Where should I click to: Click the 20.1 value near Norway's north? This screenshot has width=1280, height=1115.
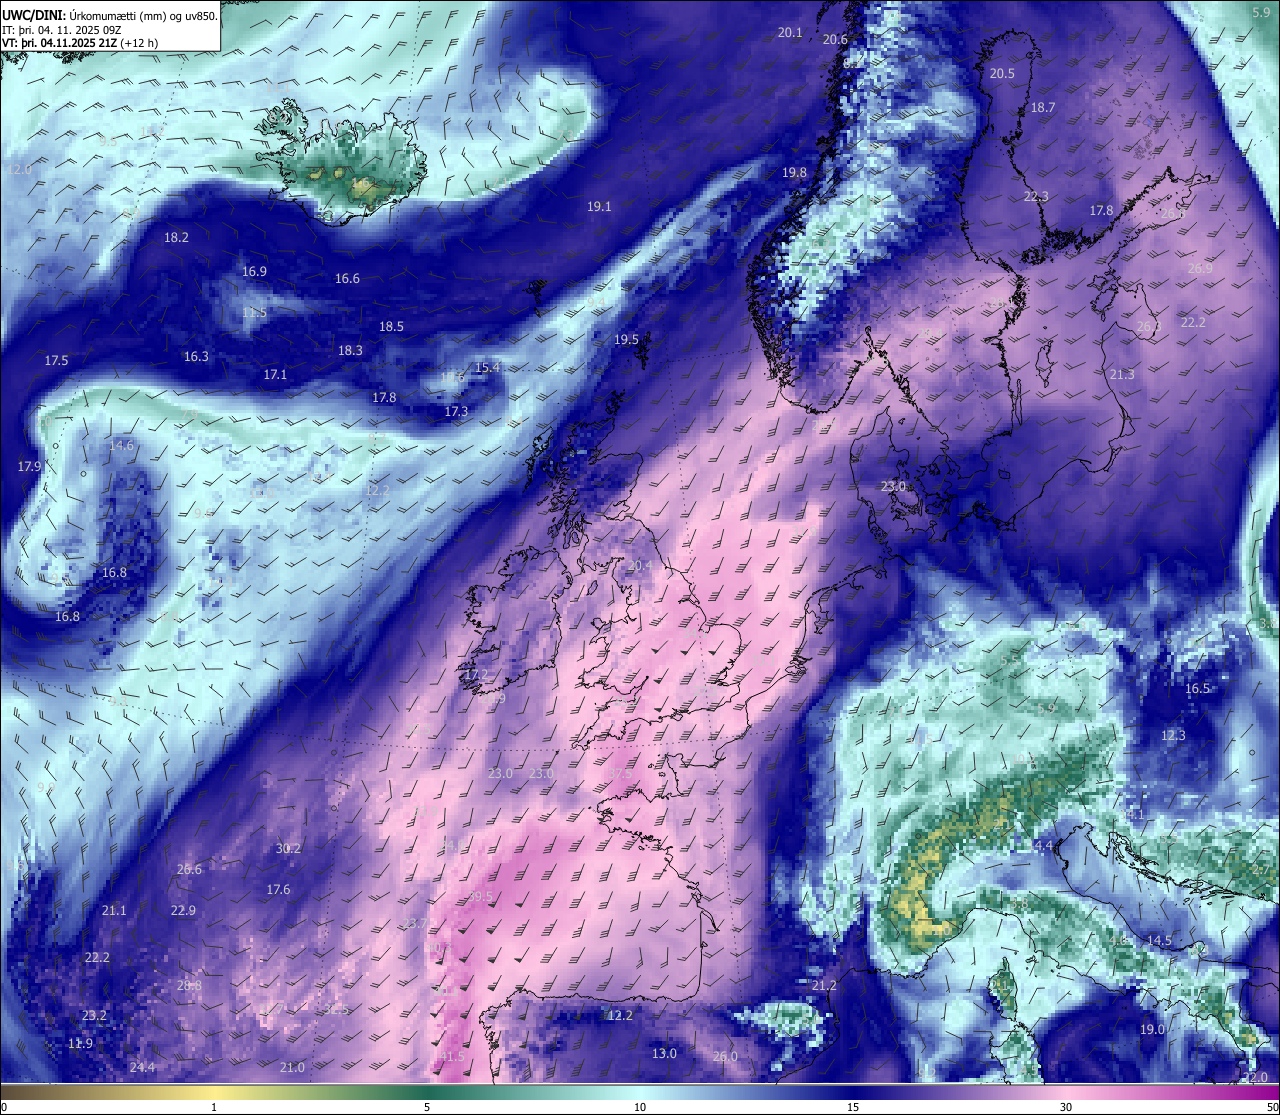[790, 32]
